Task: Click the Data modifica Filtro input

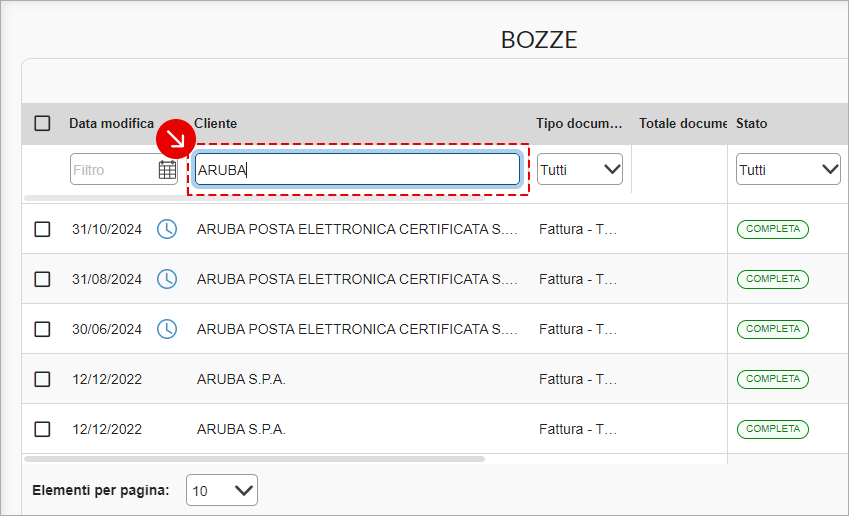Action: click(x=112, y=170)
